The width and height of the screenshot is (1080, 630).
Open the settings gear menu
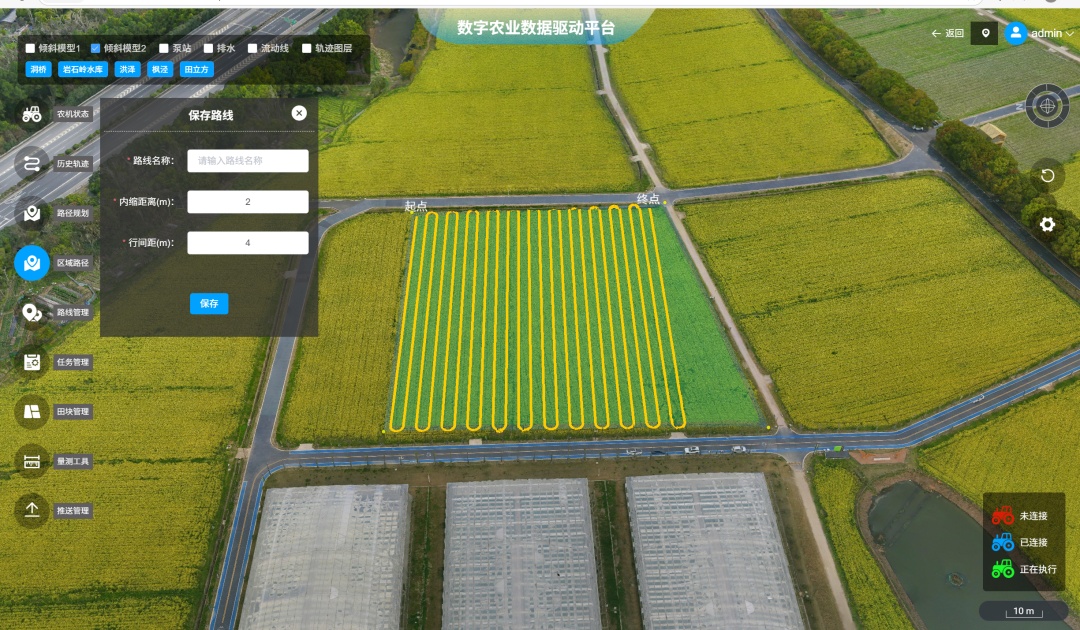(1047, 225)
